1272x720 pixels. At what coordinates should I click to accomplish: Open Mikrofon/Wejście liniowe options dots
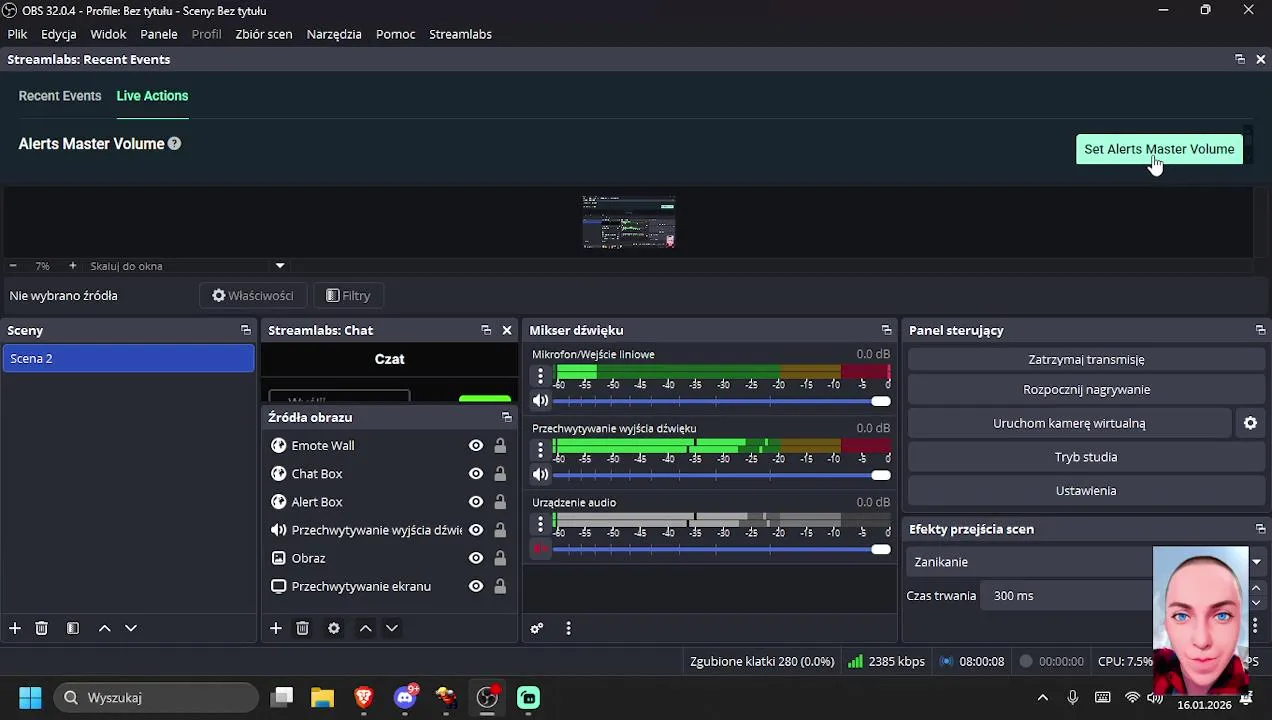[540, 376]
